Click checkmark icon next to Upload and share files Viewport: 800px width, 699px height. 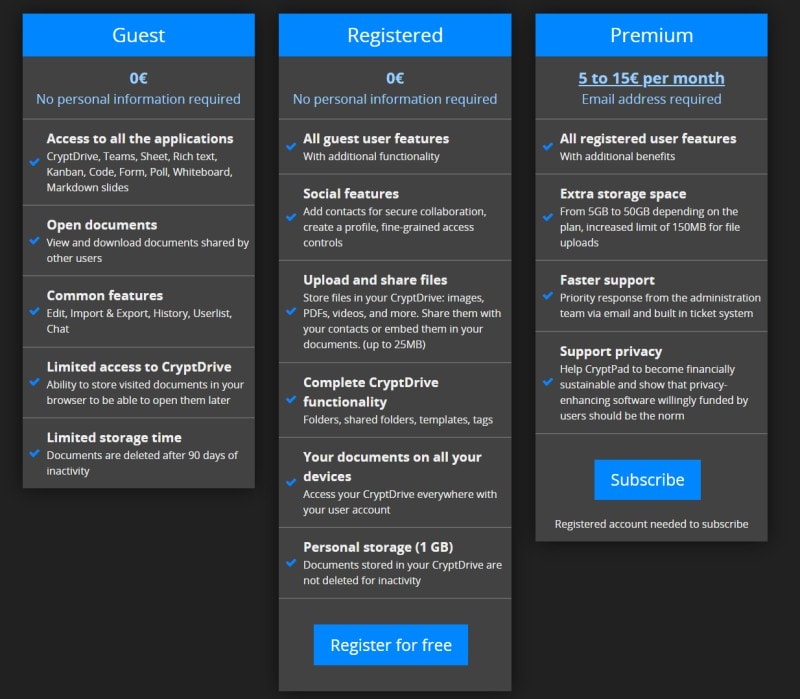coord(291,311)
